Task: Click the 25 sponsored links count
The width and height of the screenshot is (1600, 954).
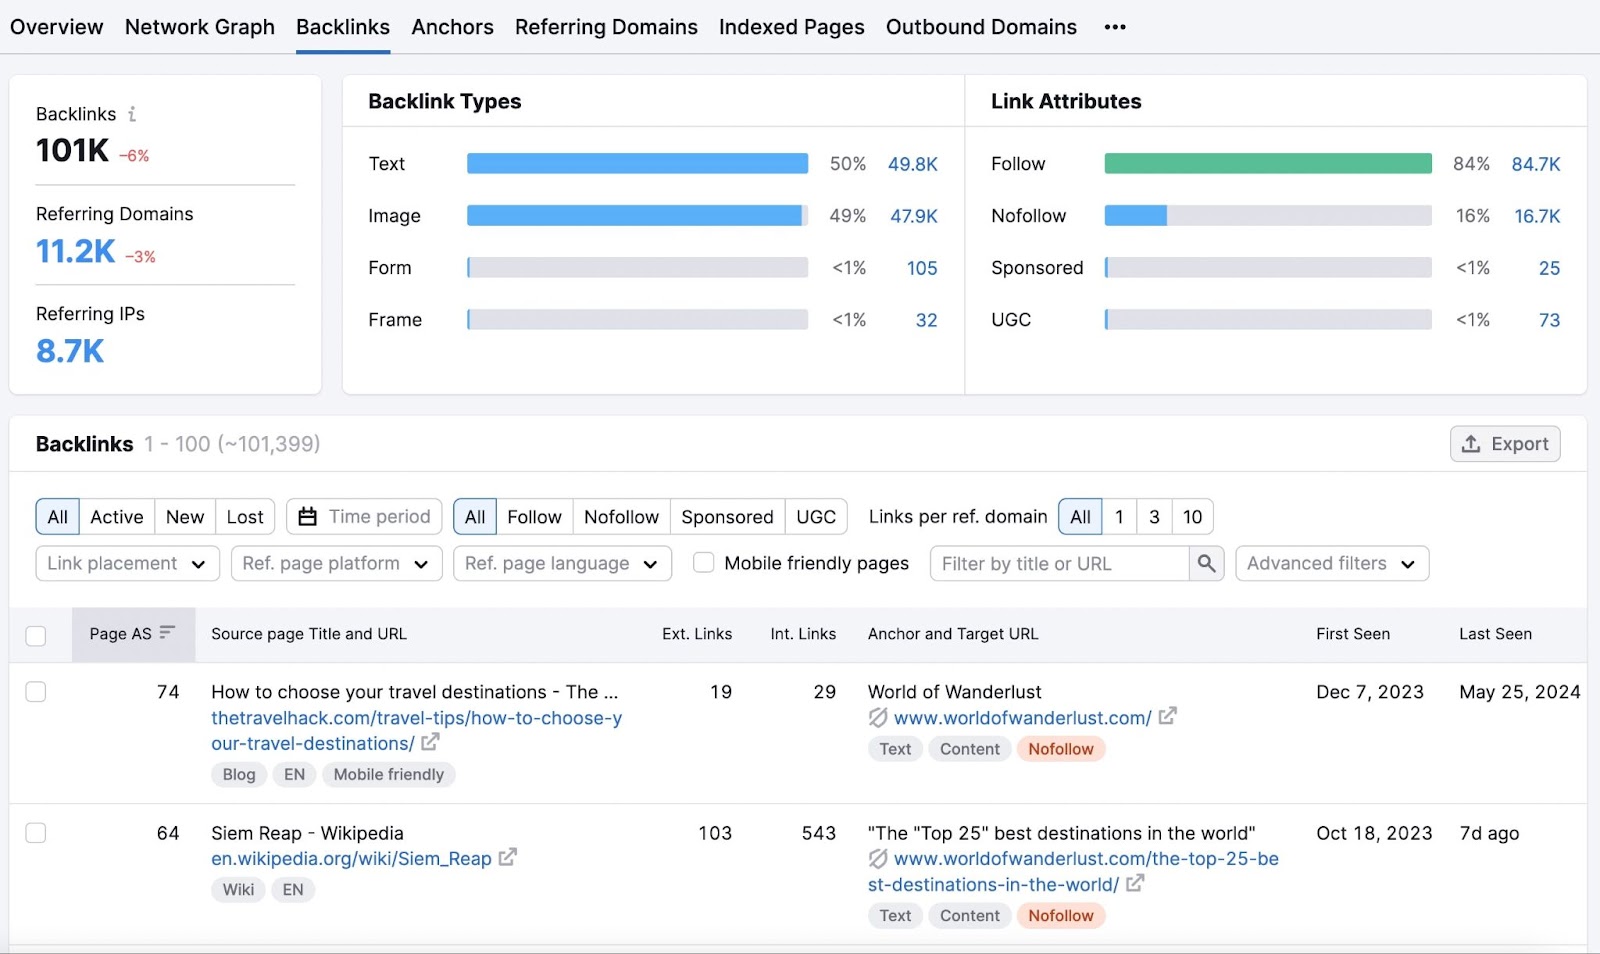Action: click(1549, 268)
